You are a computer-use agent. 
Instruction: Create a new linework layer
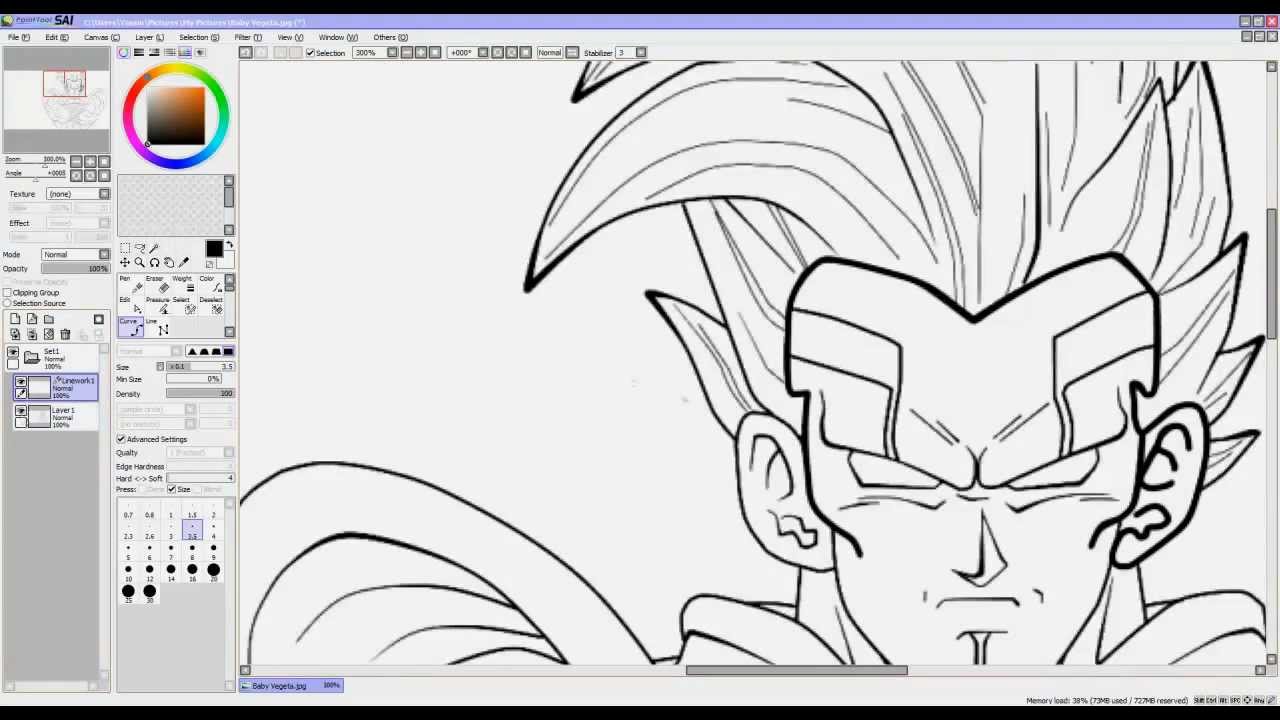(32, 319)
